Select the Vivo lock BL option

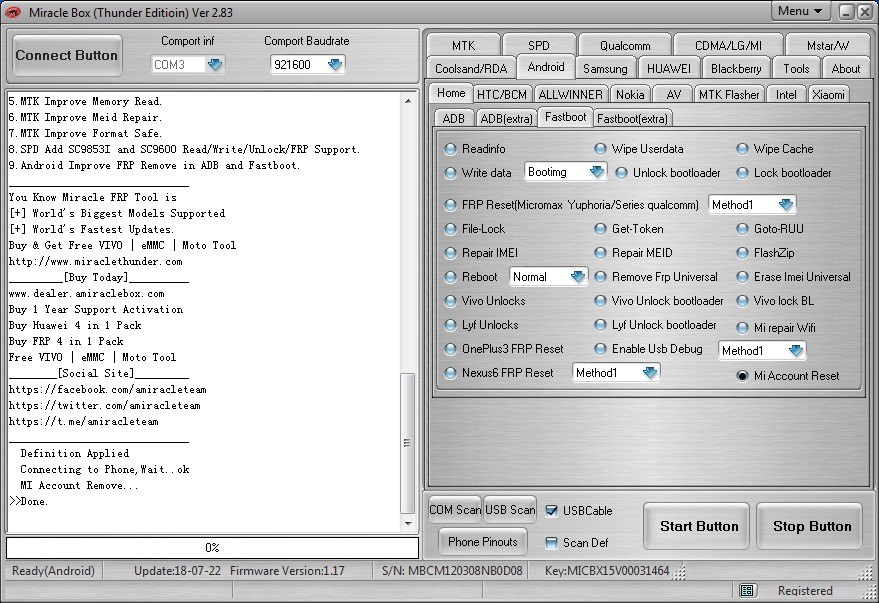coord(742,301)
